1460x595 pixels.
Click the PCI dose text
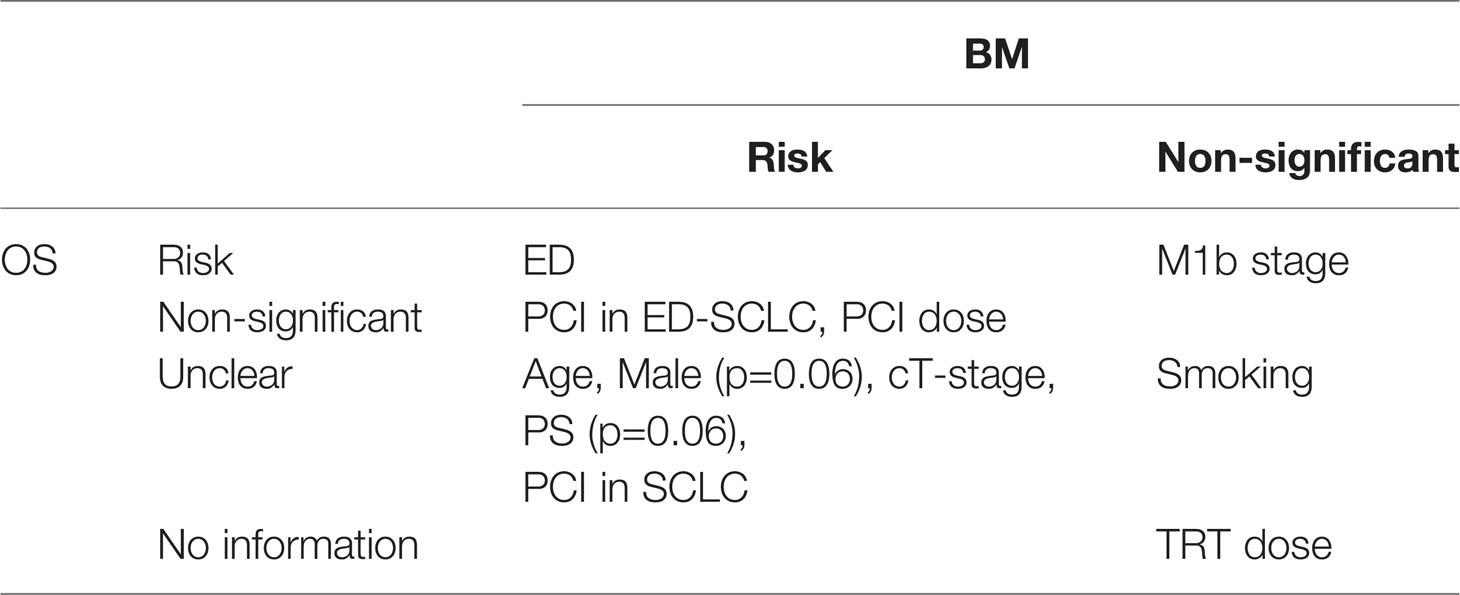coord(923,318)
